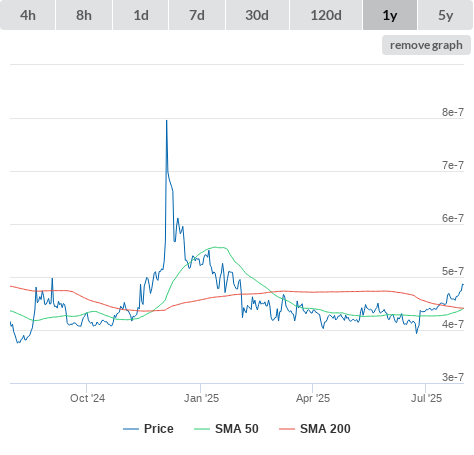Choose the 1d chart interval
Screen dimensions: 474x455
[x=141, y=15]
